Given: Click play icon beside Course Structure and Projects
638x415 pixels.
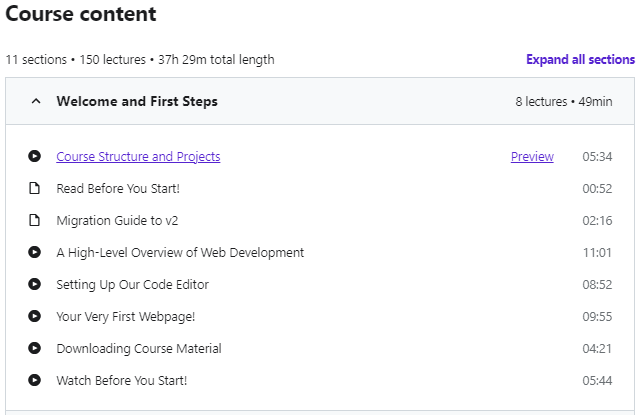Looking at the screenshot, I should click(35, 156).
